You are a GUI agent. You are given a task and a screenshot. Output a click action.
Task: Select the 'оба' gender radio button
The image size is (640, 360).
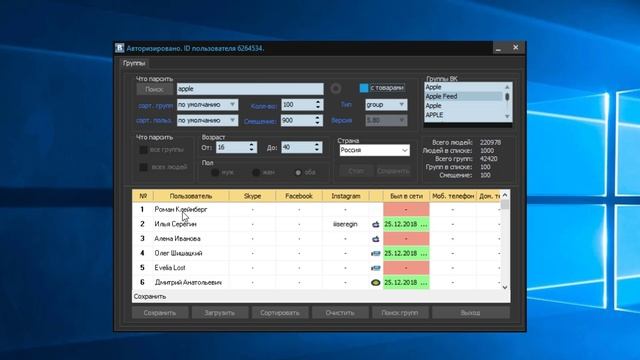(298, 172)
